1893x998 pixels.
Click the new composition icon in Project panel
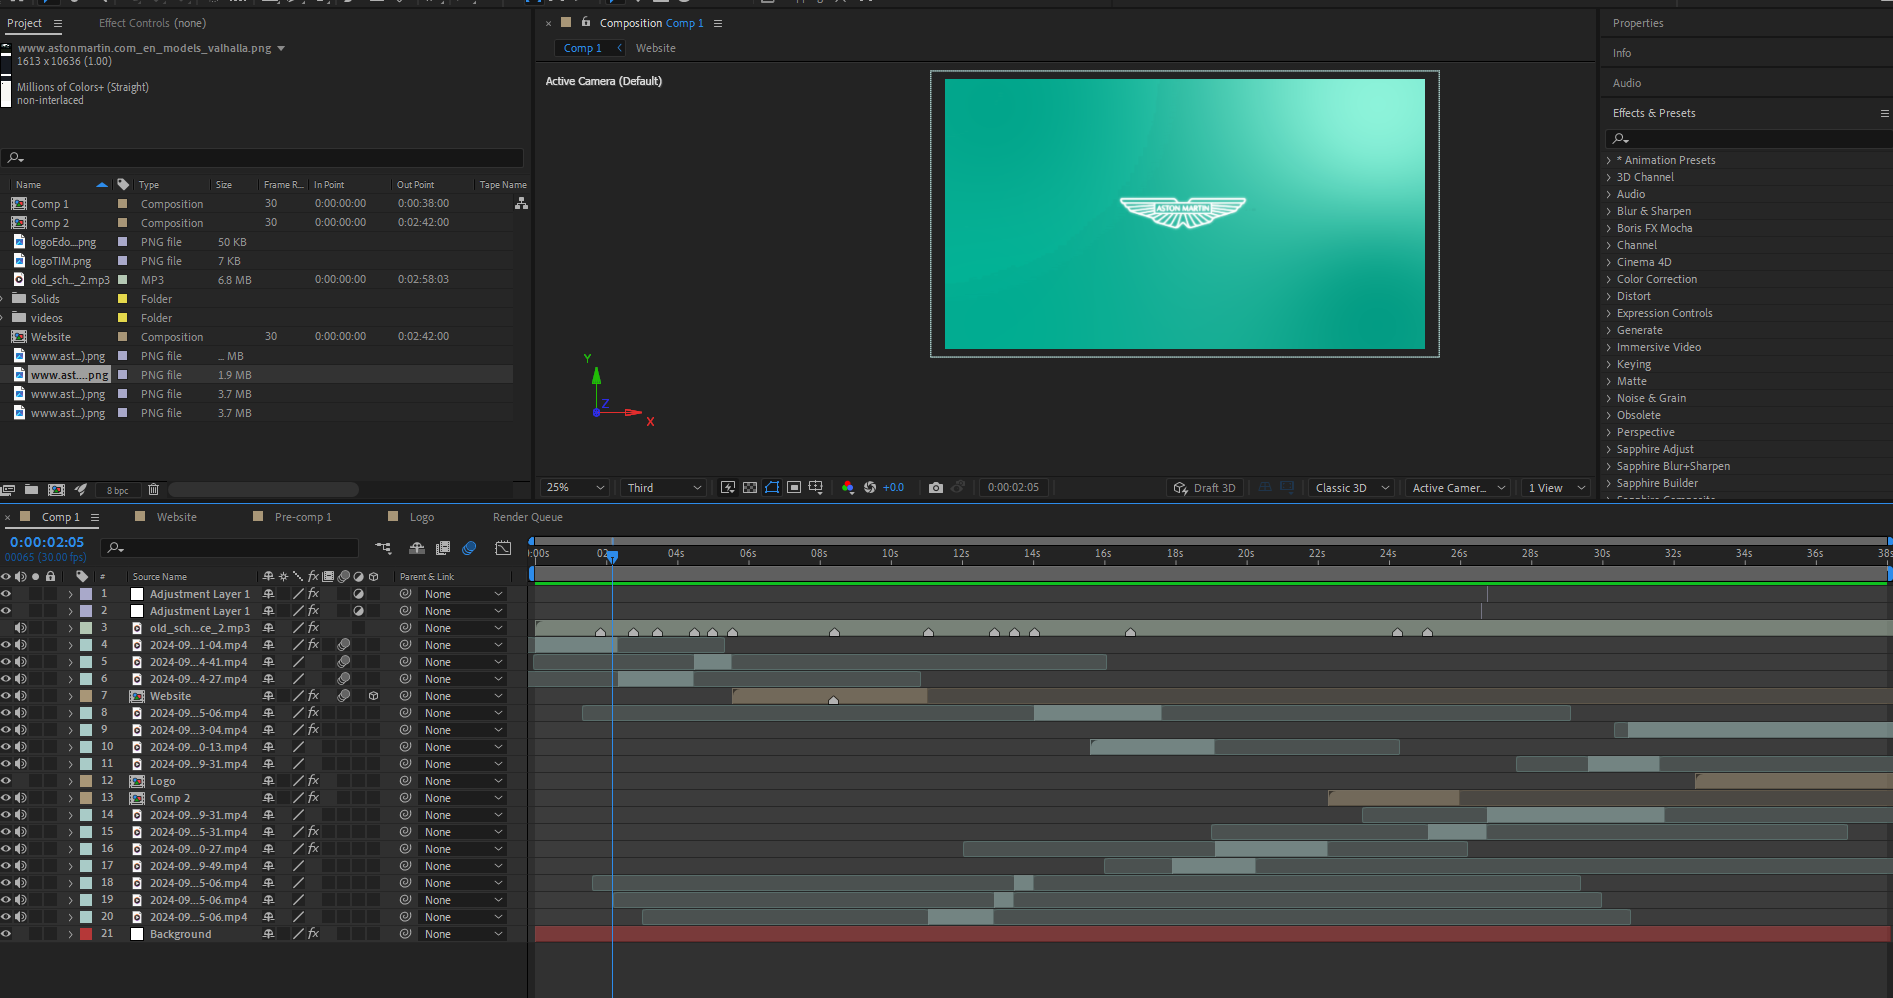click(x=56, y=490)
